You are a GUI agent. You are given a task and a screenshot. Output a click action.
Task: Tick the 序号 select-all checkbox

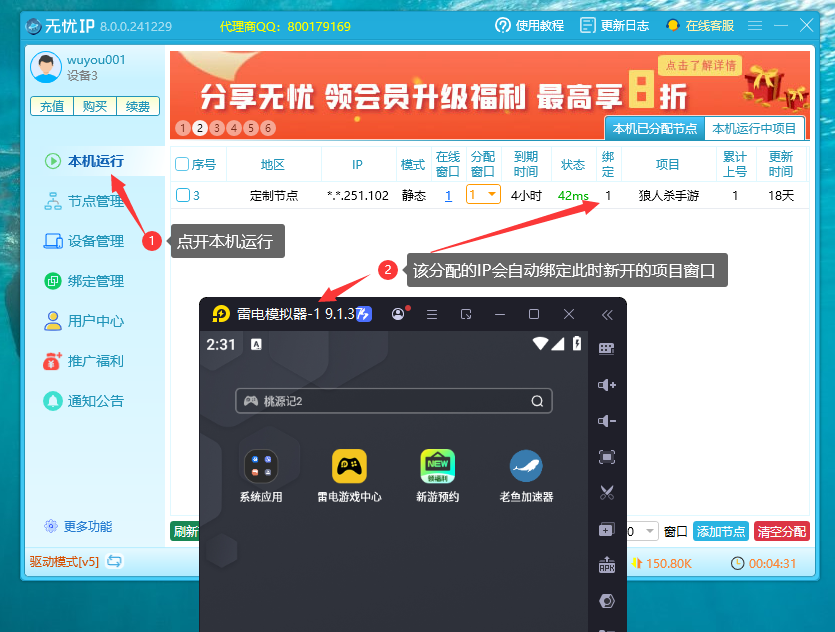(x=182, y=164)
